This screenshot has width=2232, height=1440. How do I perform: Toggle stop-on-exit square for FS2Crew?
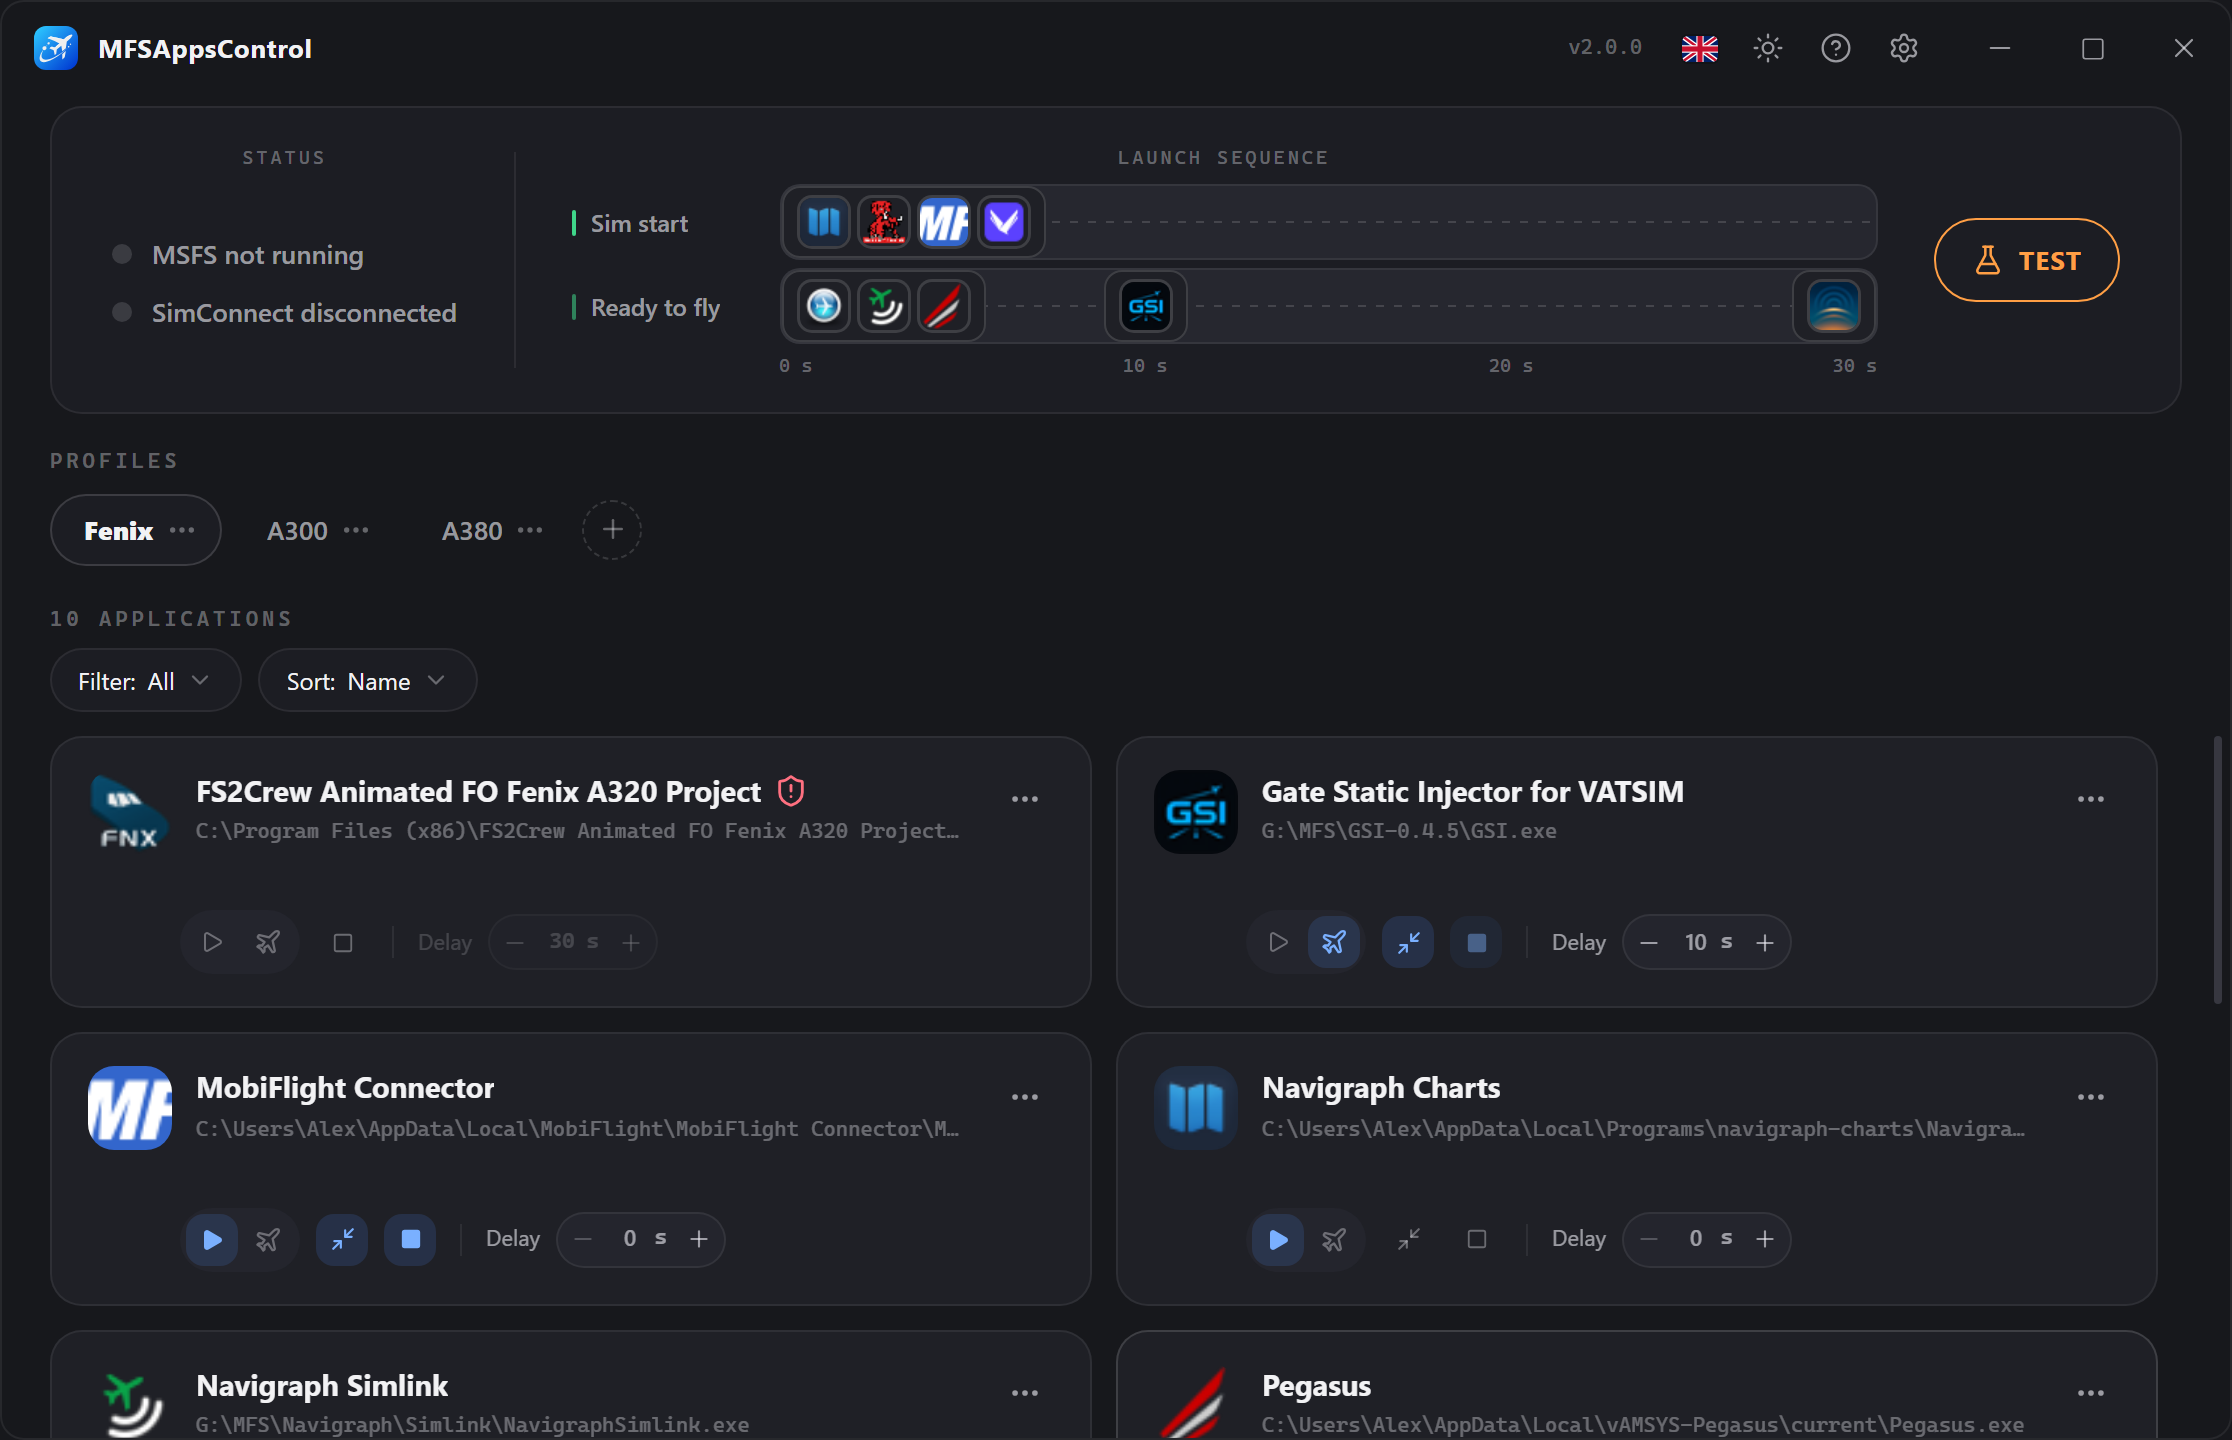pyautogui.click(x=342, y=942)
